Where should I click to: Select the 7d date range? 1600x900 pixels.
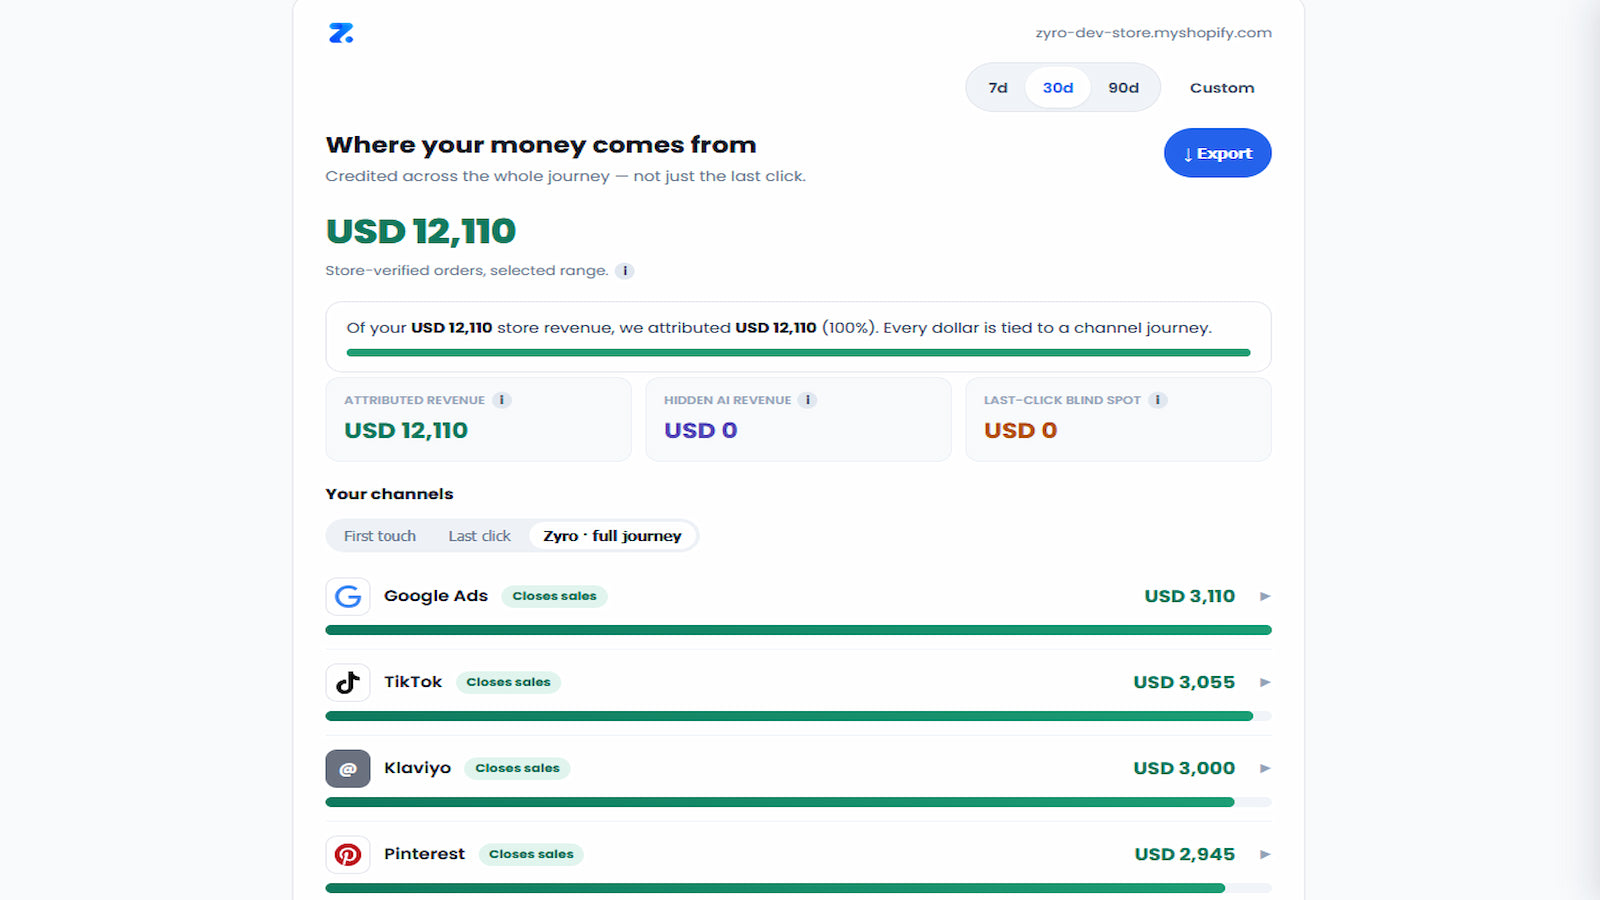coord(998,88)
